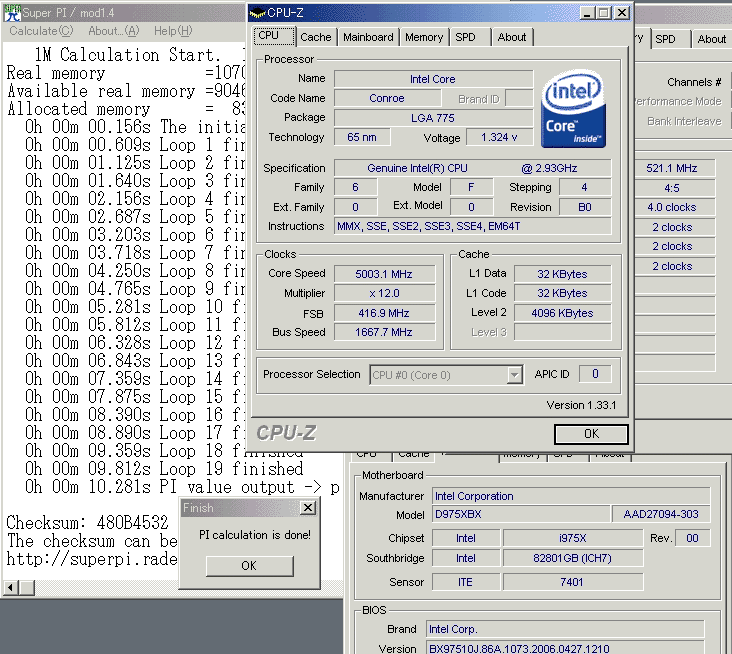Close the Finish dialog with X
The width and height of the screenshot is (732, 654).
pyautogui.click(x=307, y=508)
